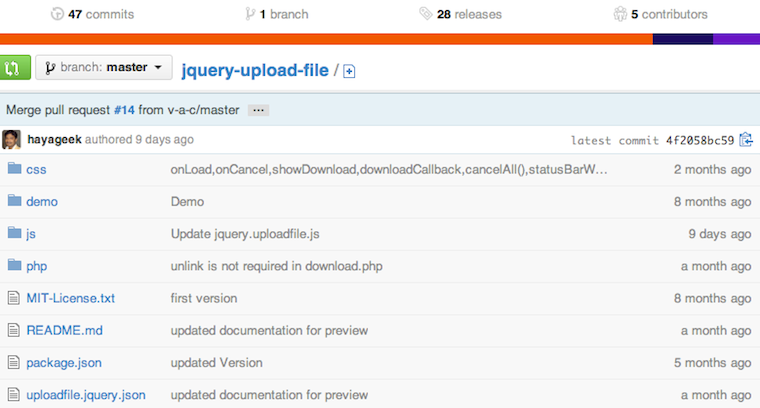Click the js folder icon
The height and width of the screenshot is (408, 760).
point(15,233)
